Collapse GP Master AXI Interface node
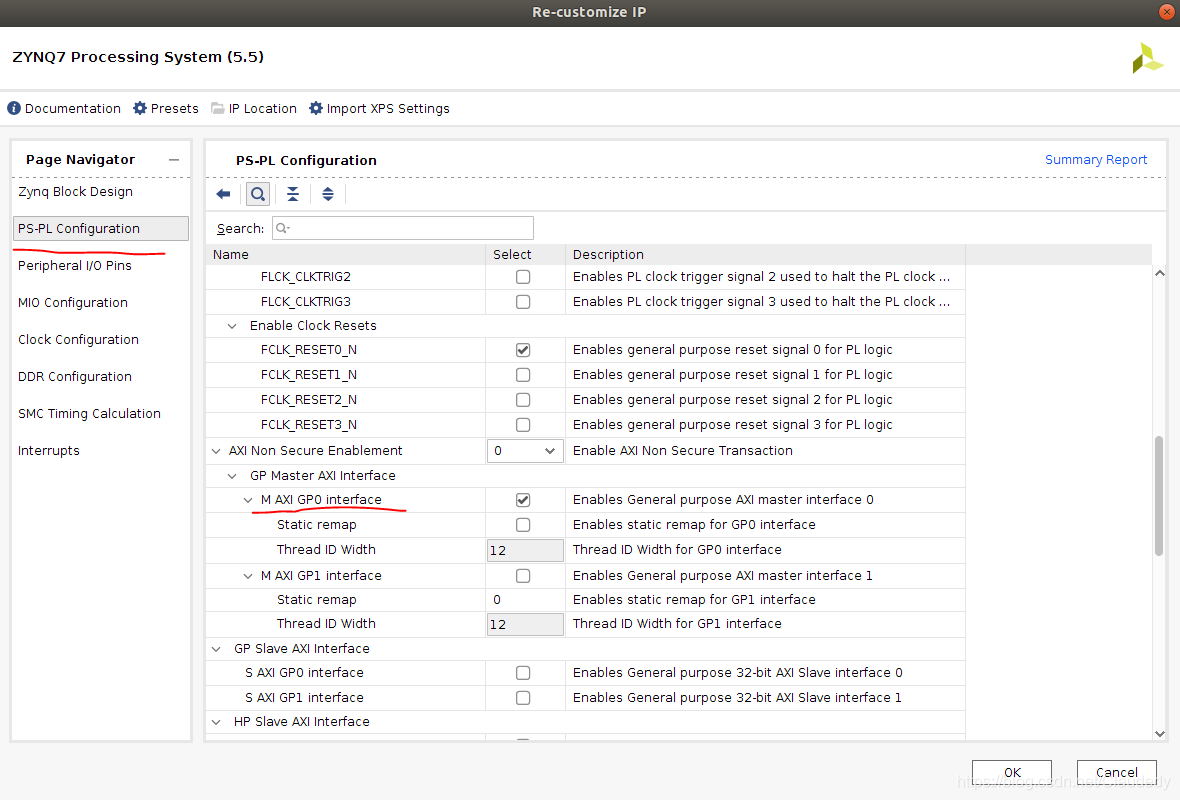This screenshot has width=1180, height=800. tap(232, 476)
